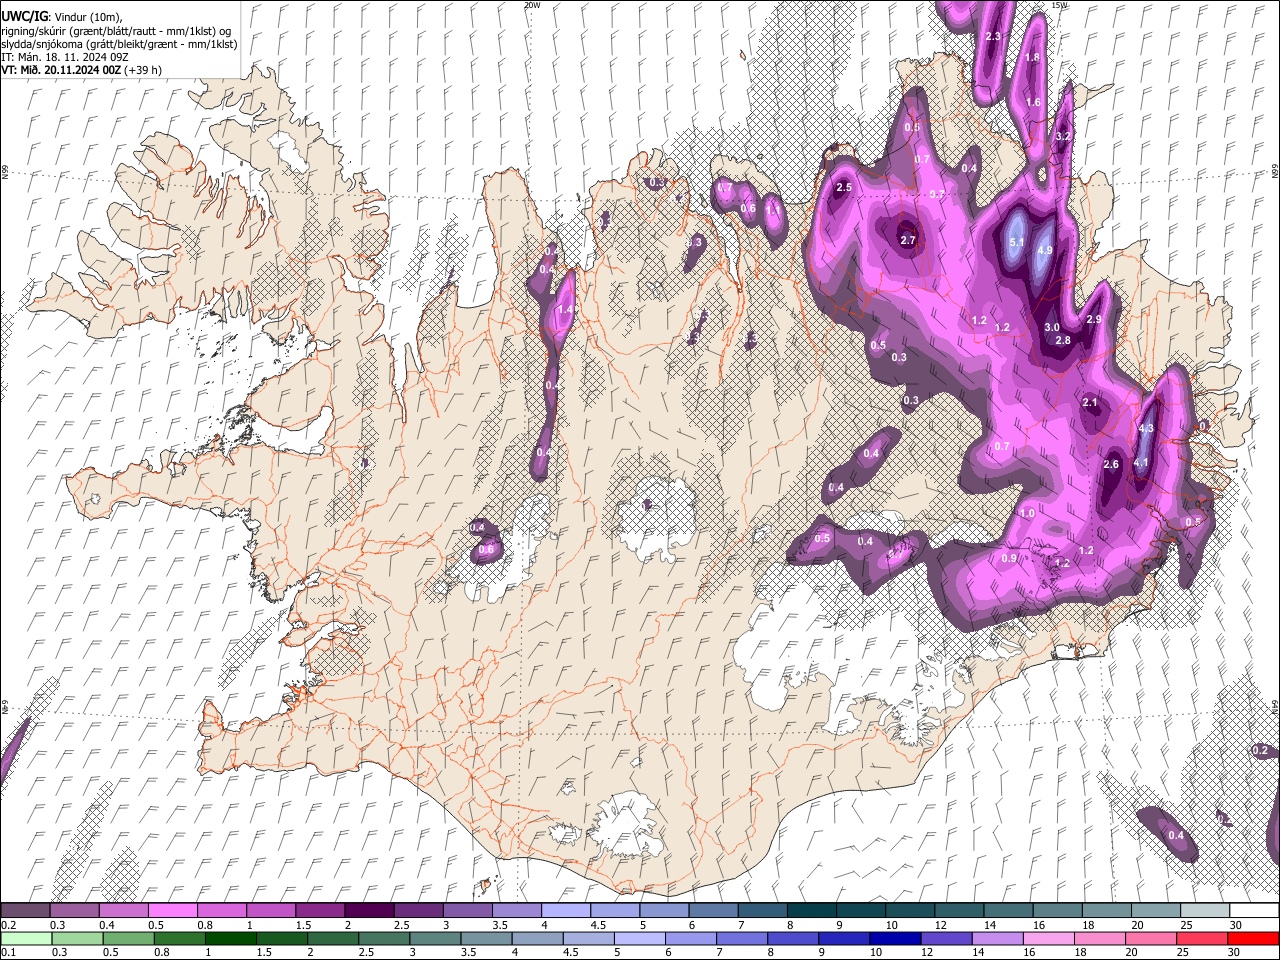Image resolution: width=1280 pixels, height=960 pixels.
Task: Click the 1.4 value in the narrow western band
Action: tap(565, 310)
